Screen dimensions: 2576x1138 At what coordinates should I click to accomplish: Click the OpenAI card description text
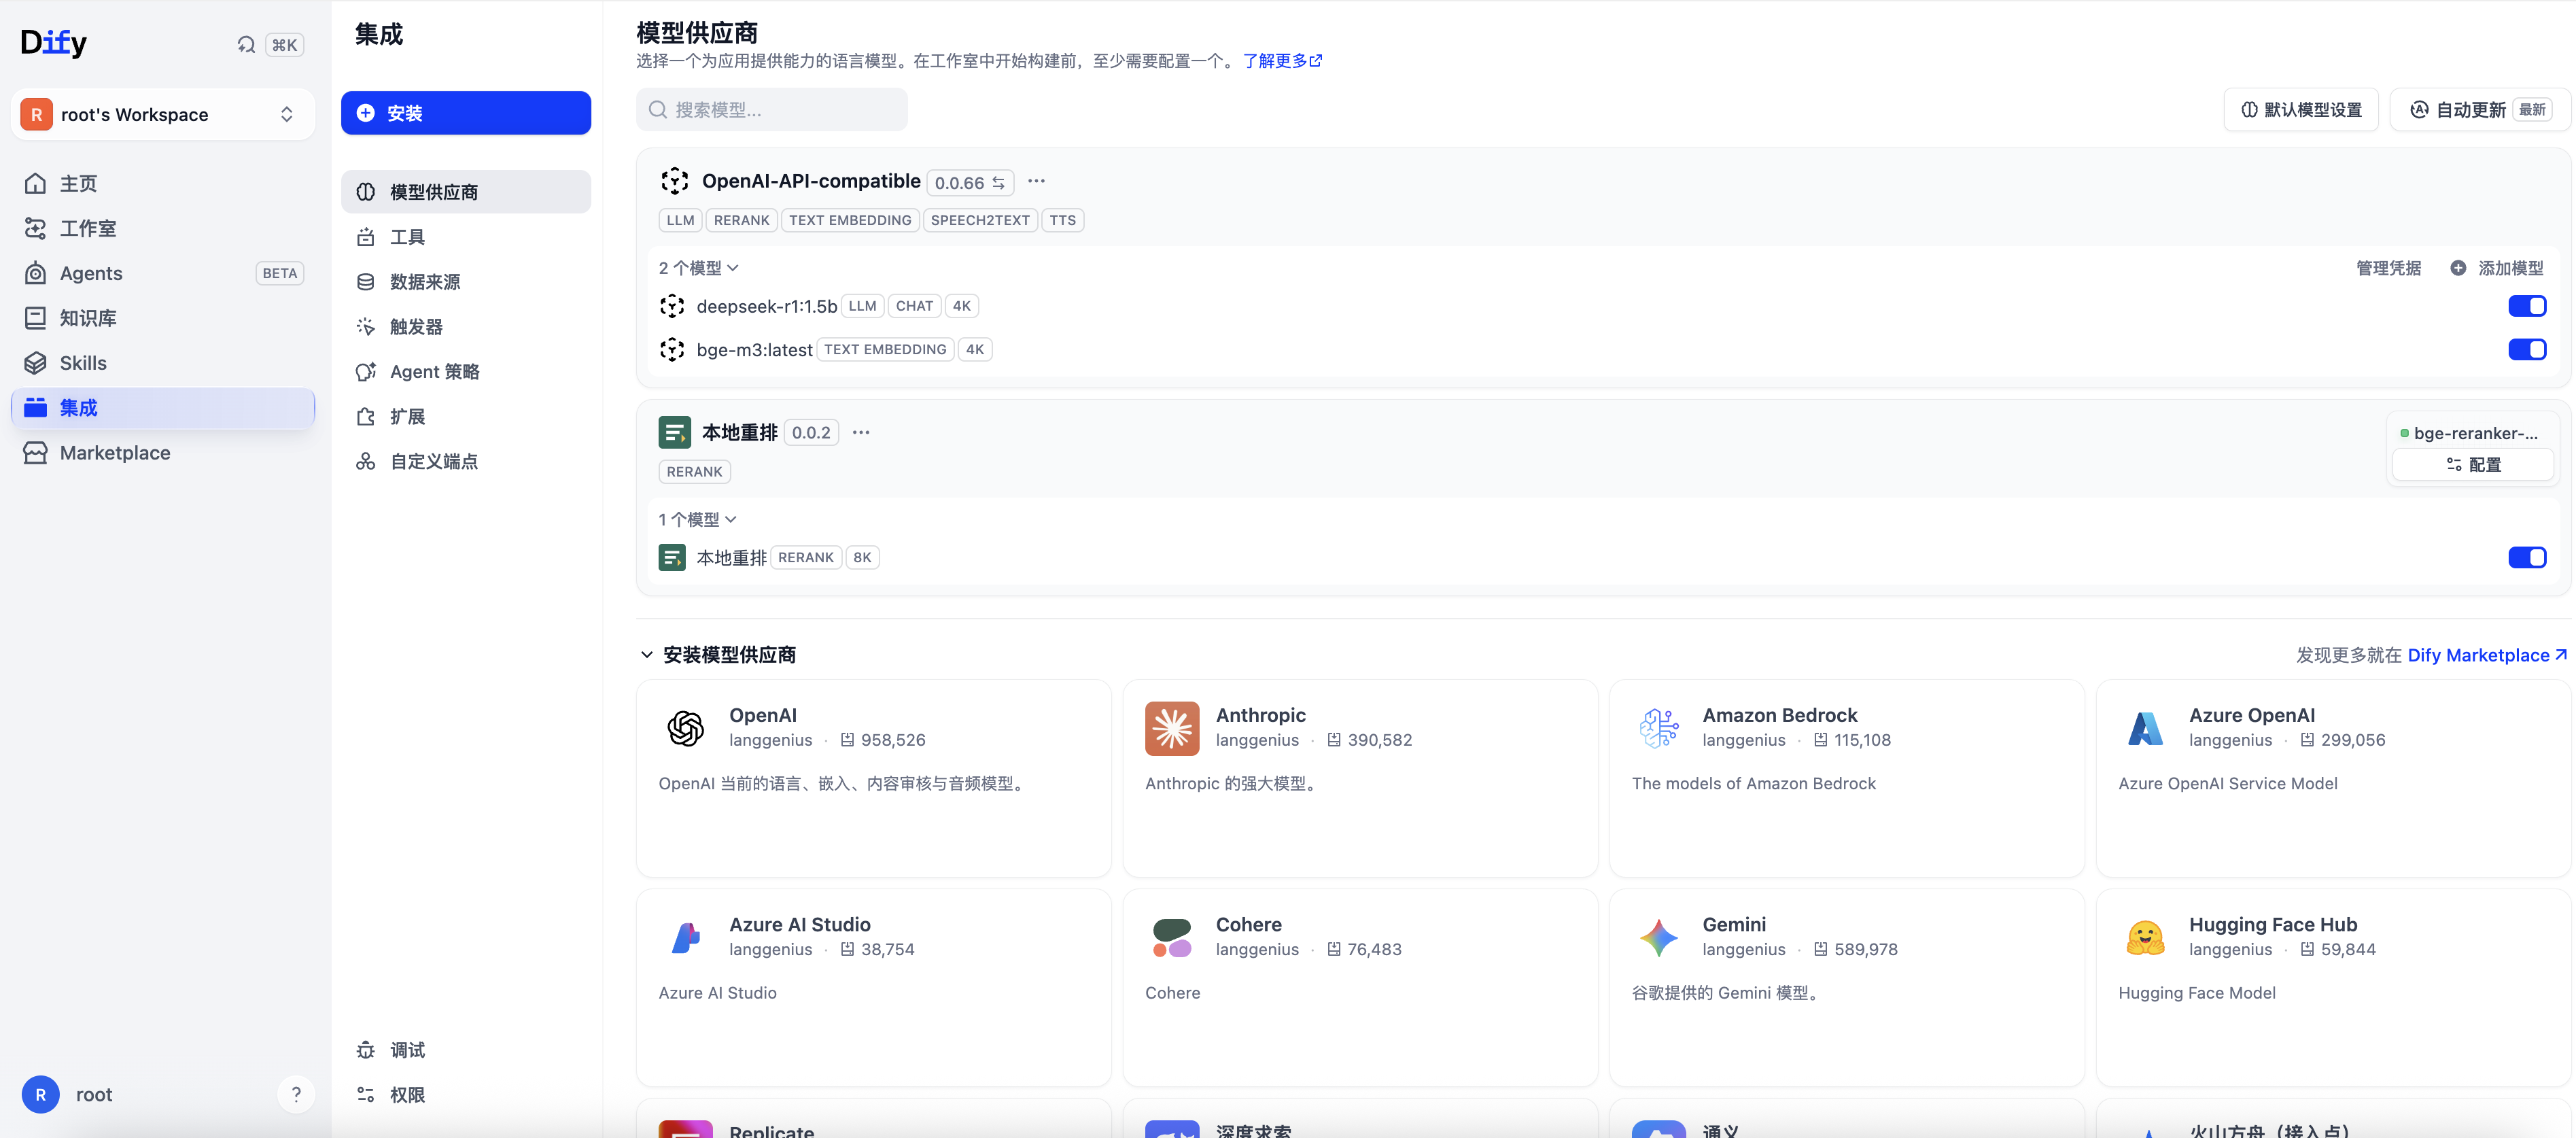(x=844, y=783)
